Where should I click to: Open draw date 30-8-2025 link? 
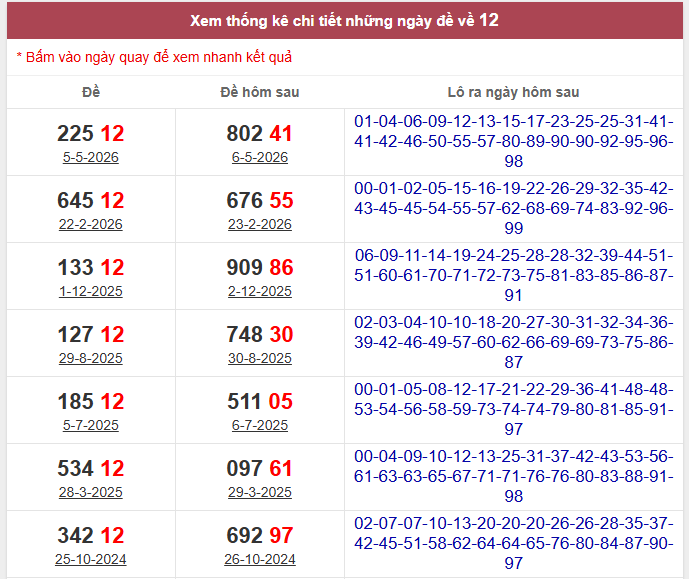(260, 358)
